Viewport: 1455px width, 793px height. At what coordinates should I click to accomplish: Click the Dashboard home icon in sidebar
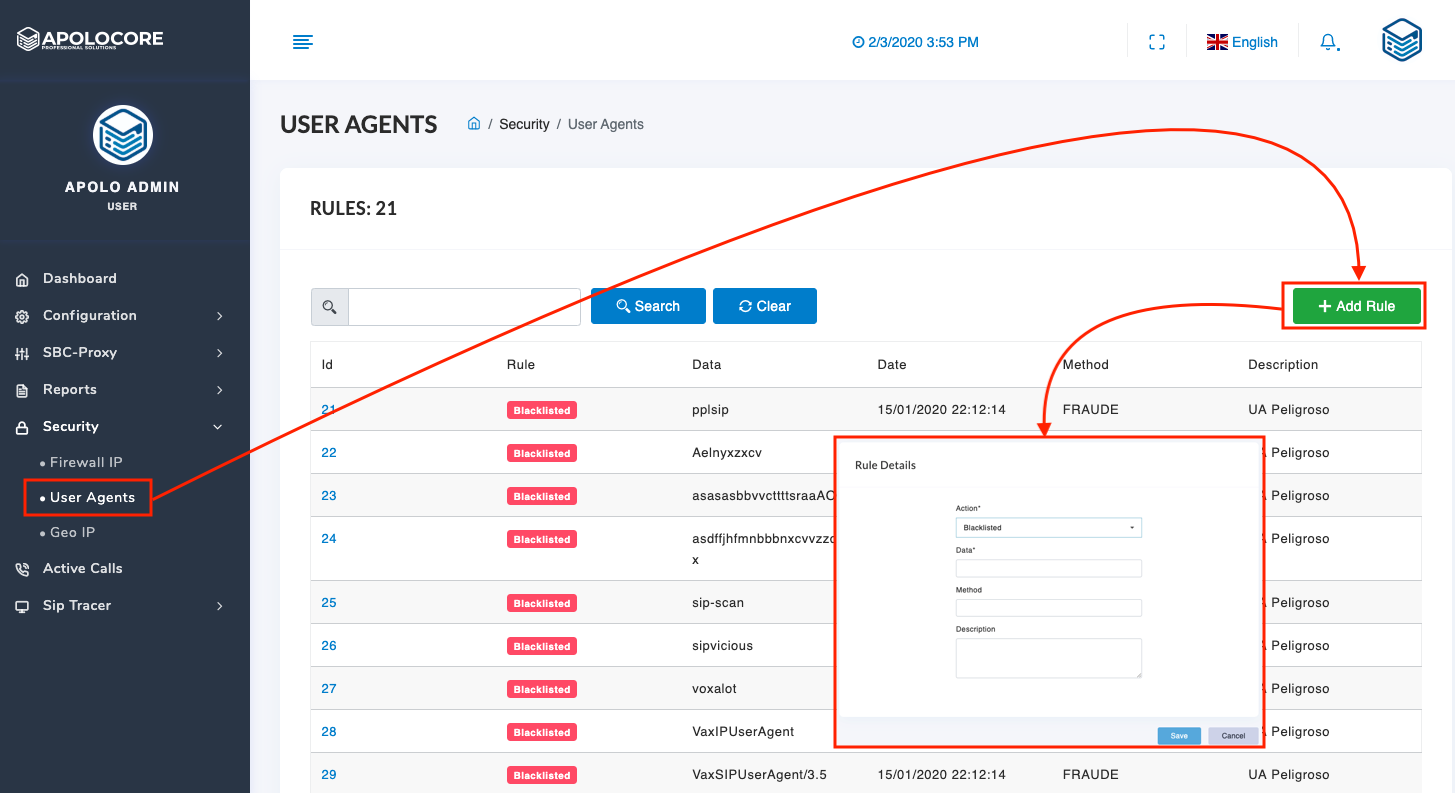(x=22, y=280)
